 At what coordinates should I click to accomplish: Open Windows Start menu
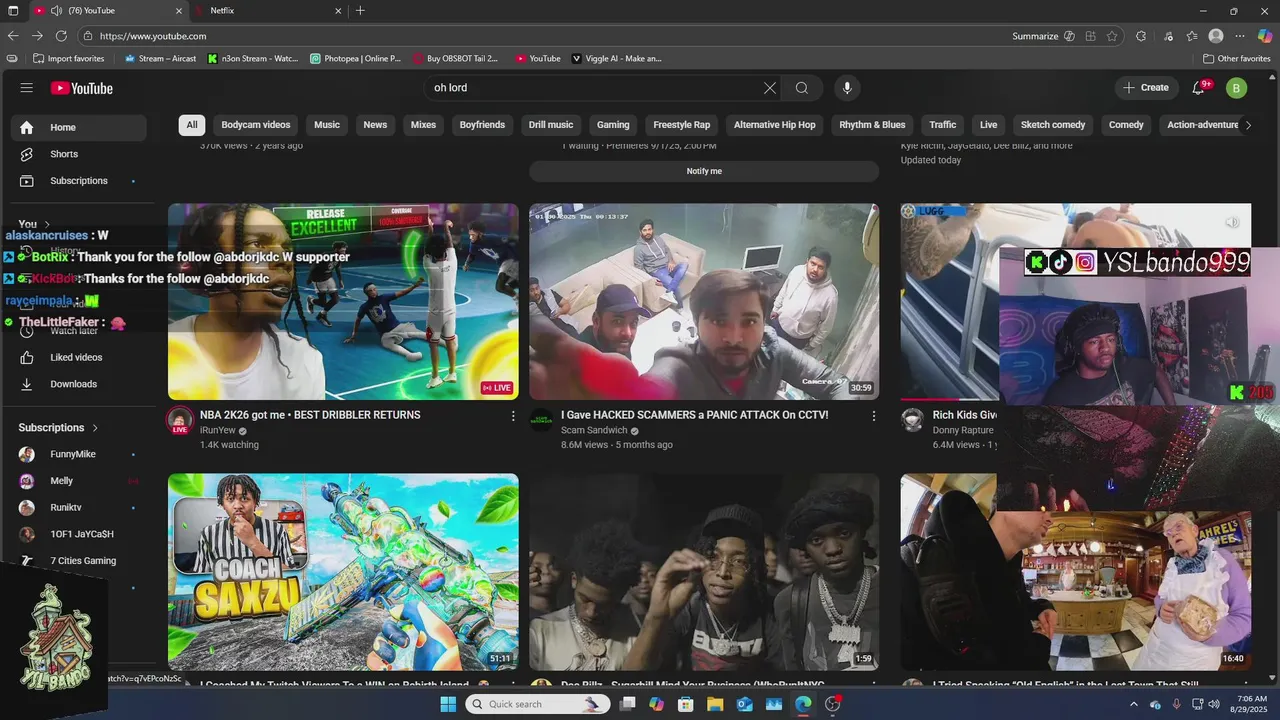point(448,704)
